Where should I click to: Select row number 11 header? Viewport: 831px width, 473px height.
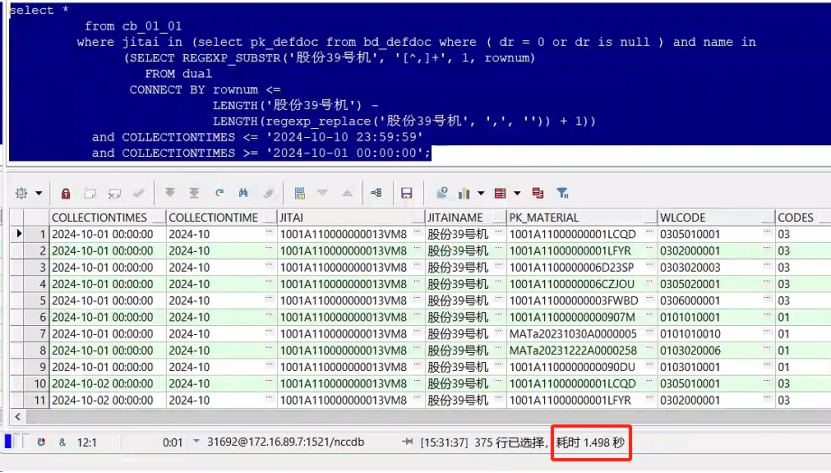click(x=37, y=400)
